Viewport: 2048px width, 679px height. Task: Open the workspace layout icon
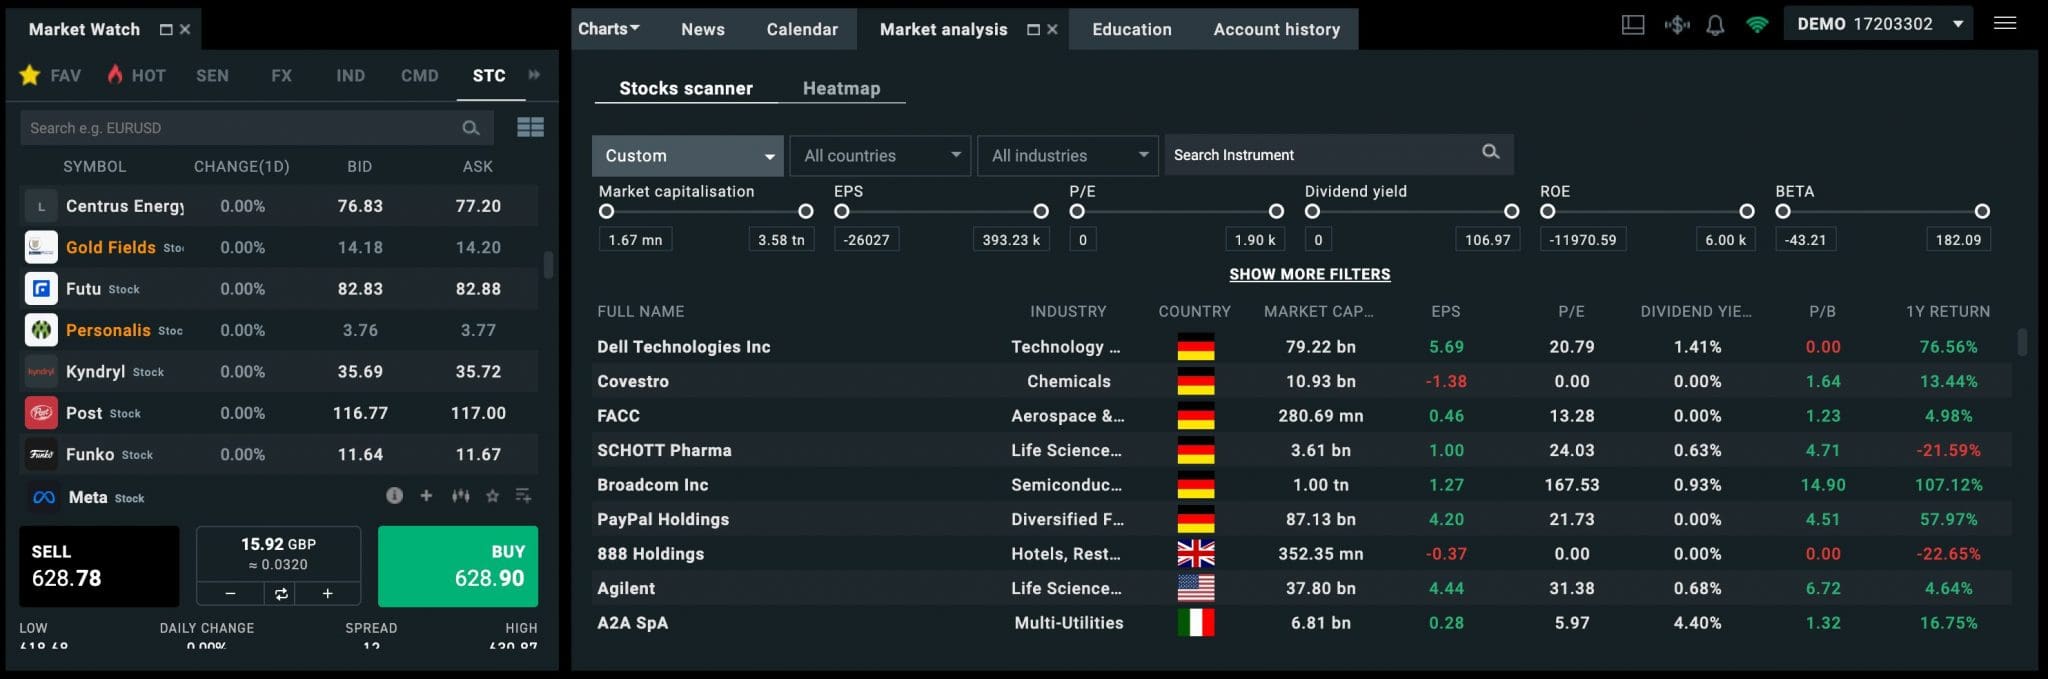[1632, 25]
